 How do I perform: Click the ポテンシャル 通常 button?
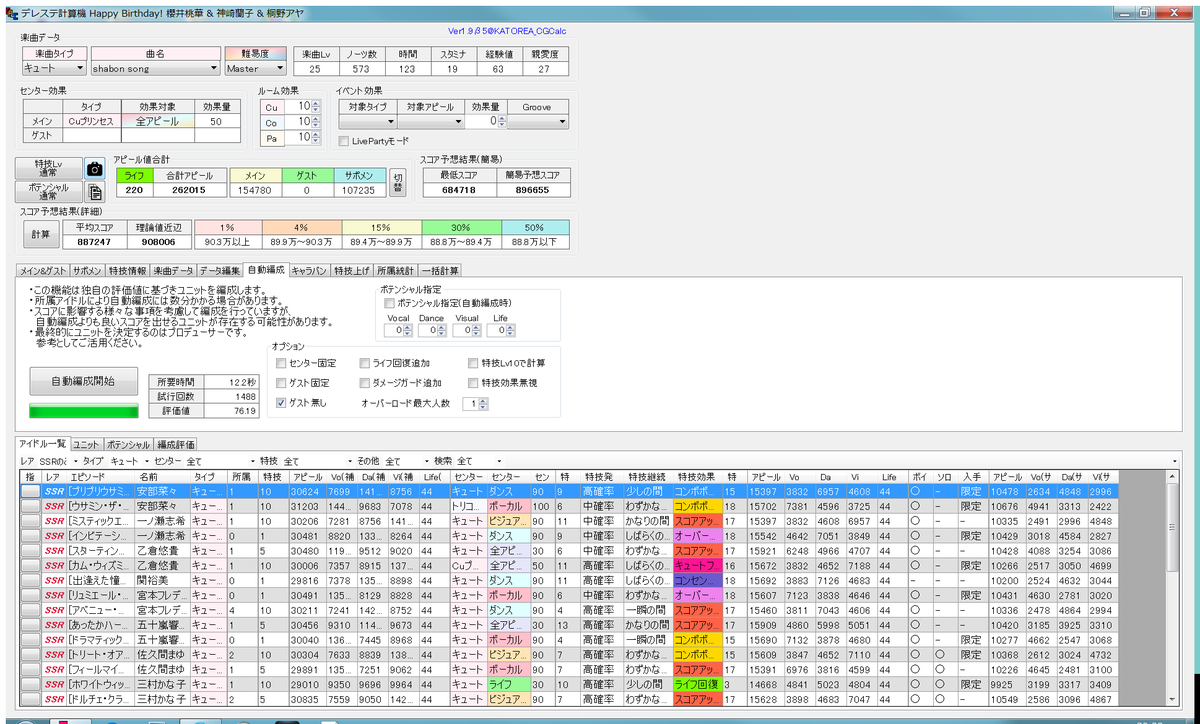coord(48,192)
